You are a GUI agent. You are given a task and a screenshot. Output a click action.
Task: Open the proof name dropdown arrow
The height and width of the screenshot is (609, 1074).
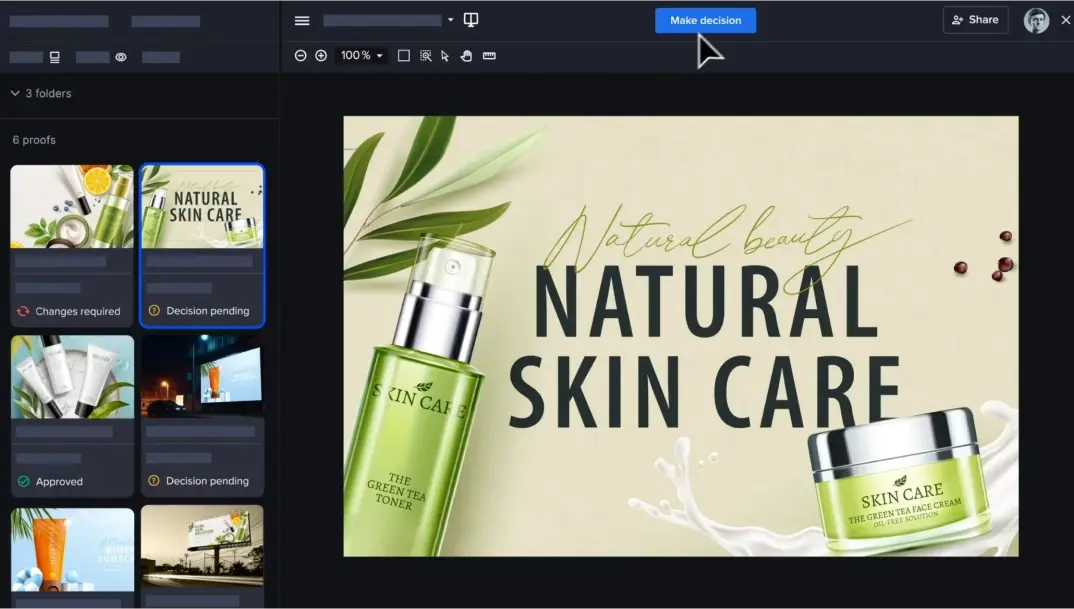tap(451, 20)
